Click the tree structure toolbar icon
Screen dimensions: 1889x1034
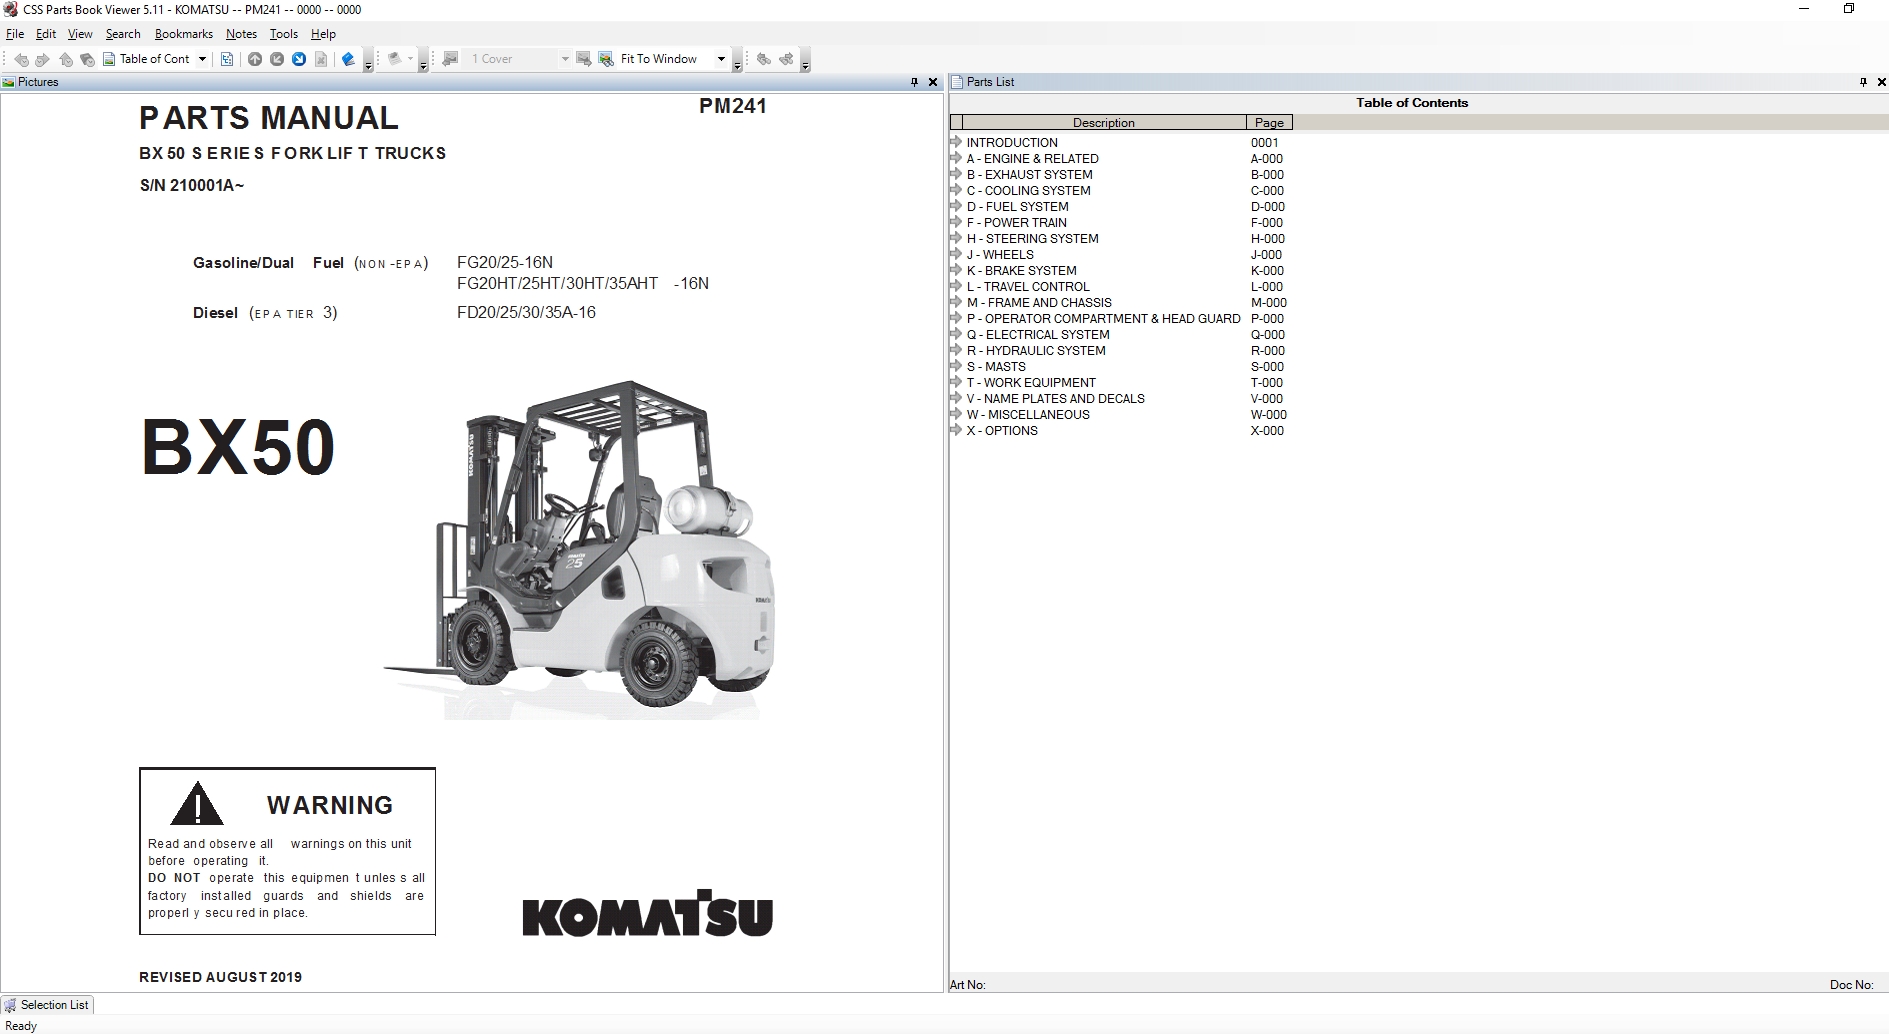(x=227, y=59)
